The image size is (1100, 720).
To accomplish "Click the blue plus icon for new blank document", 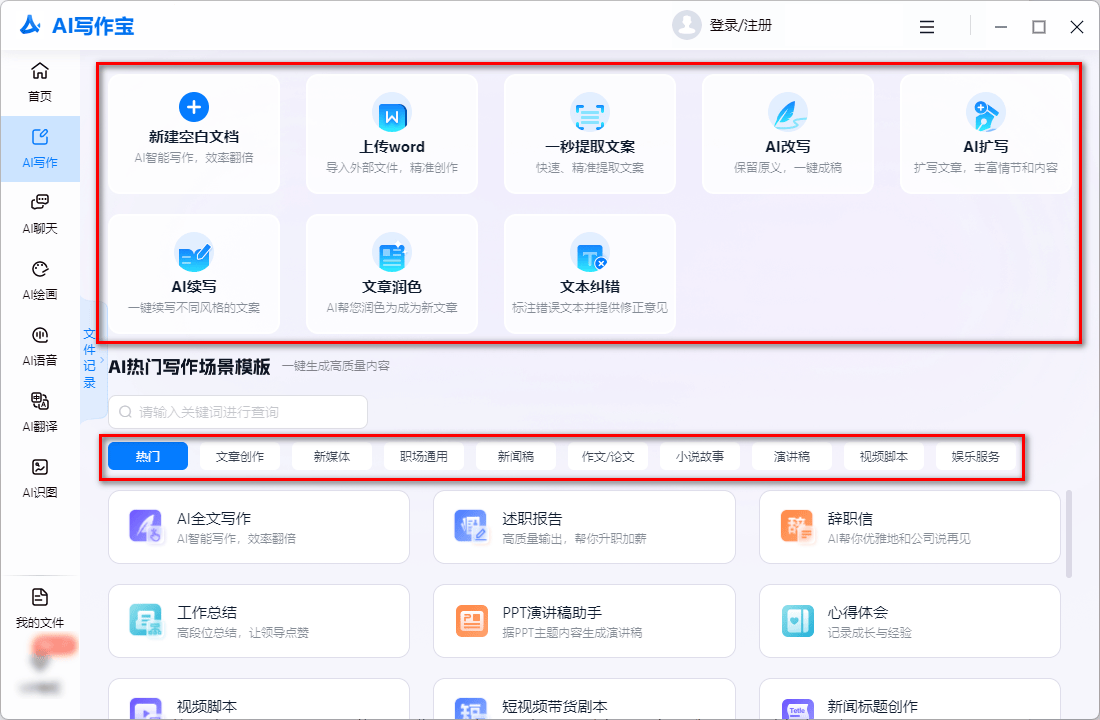I will (x=193, y=107).
